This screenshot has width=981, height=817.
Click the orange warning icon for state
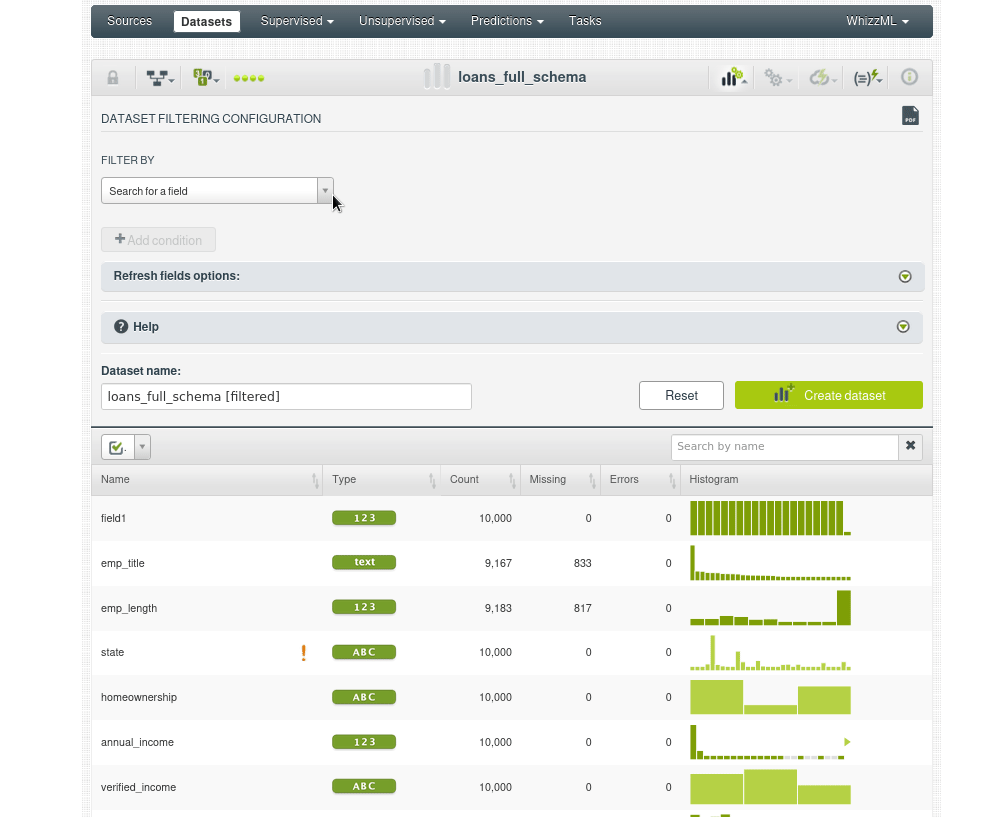(x=303, y=653)
